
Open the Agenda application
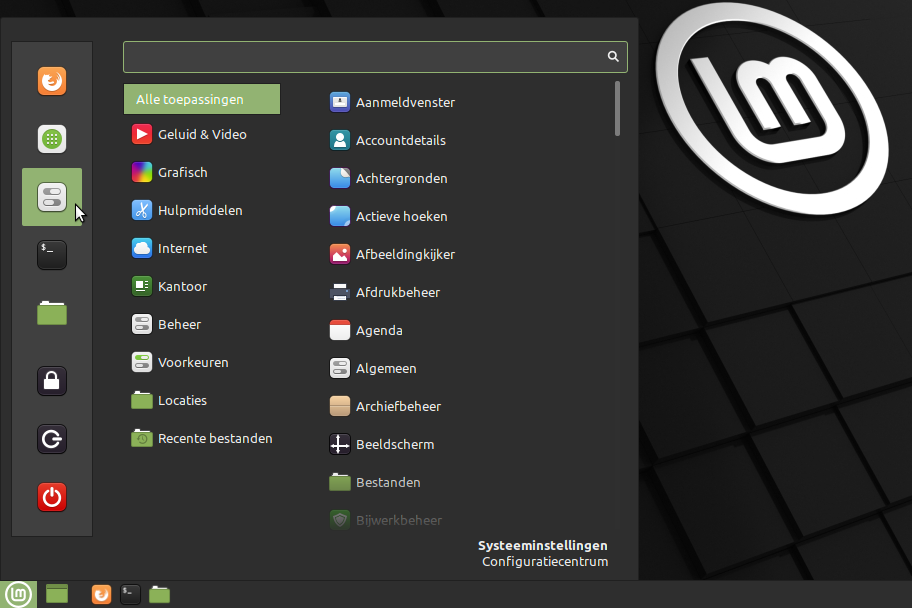tap(379, 330)
